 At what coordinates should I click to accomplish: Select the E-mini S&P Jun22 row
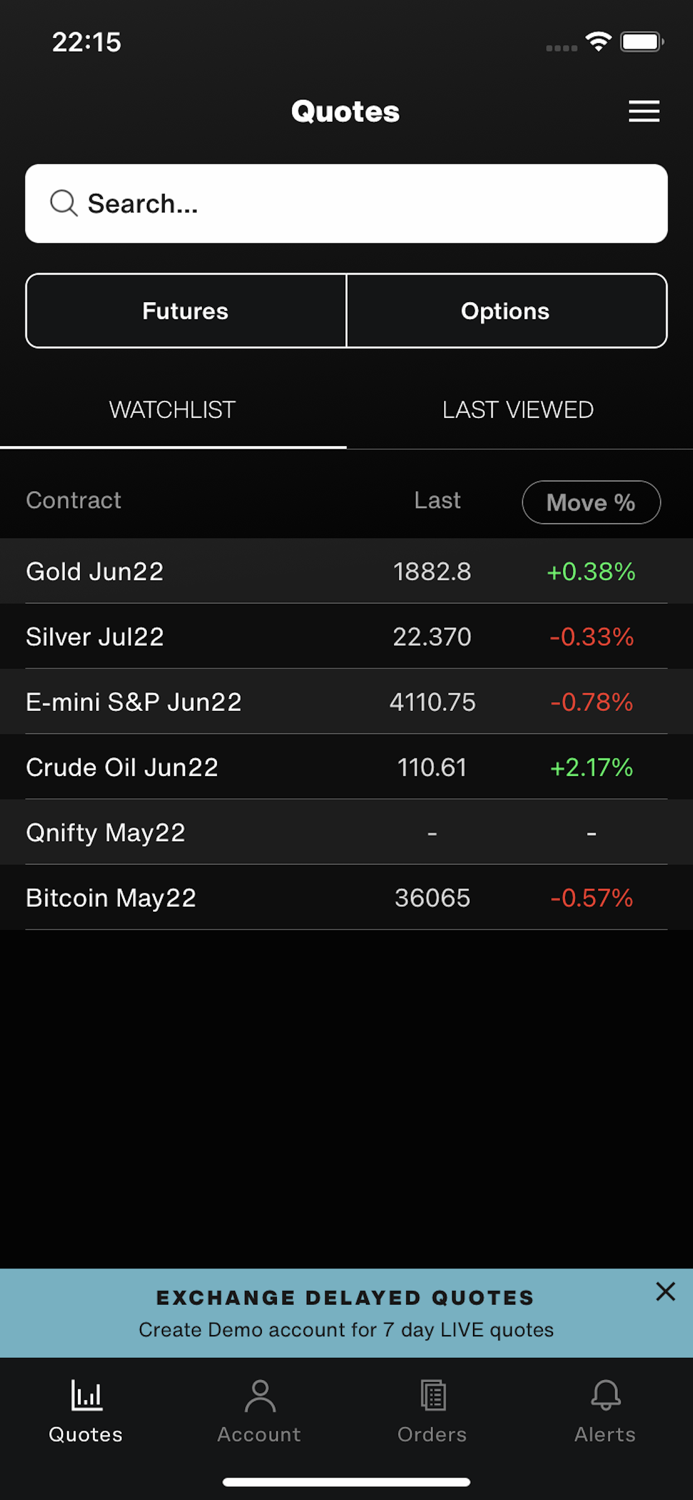point(134,702)
